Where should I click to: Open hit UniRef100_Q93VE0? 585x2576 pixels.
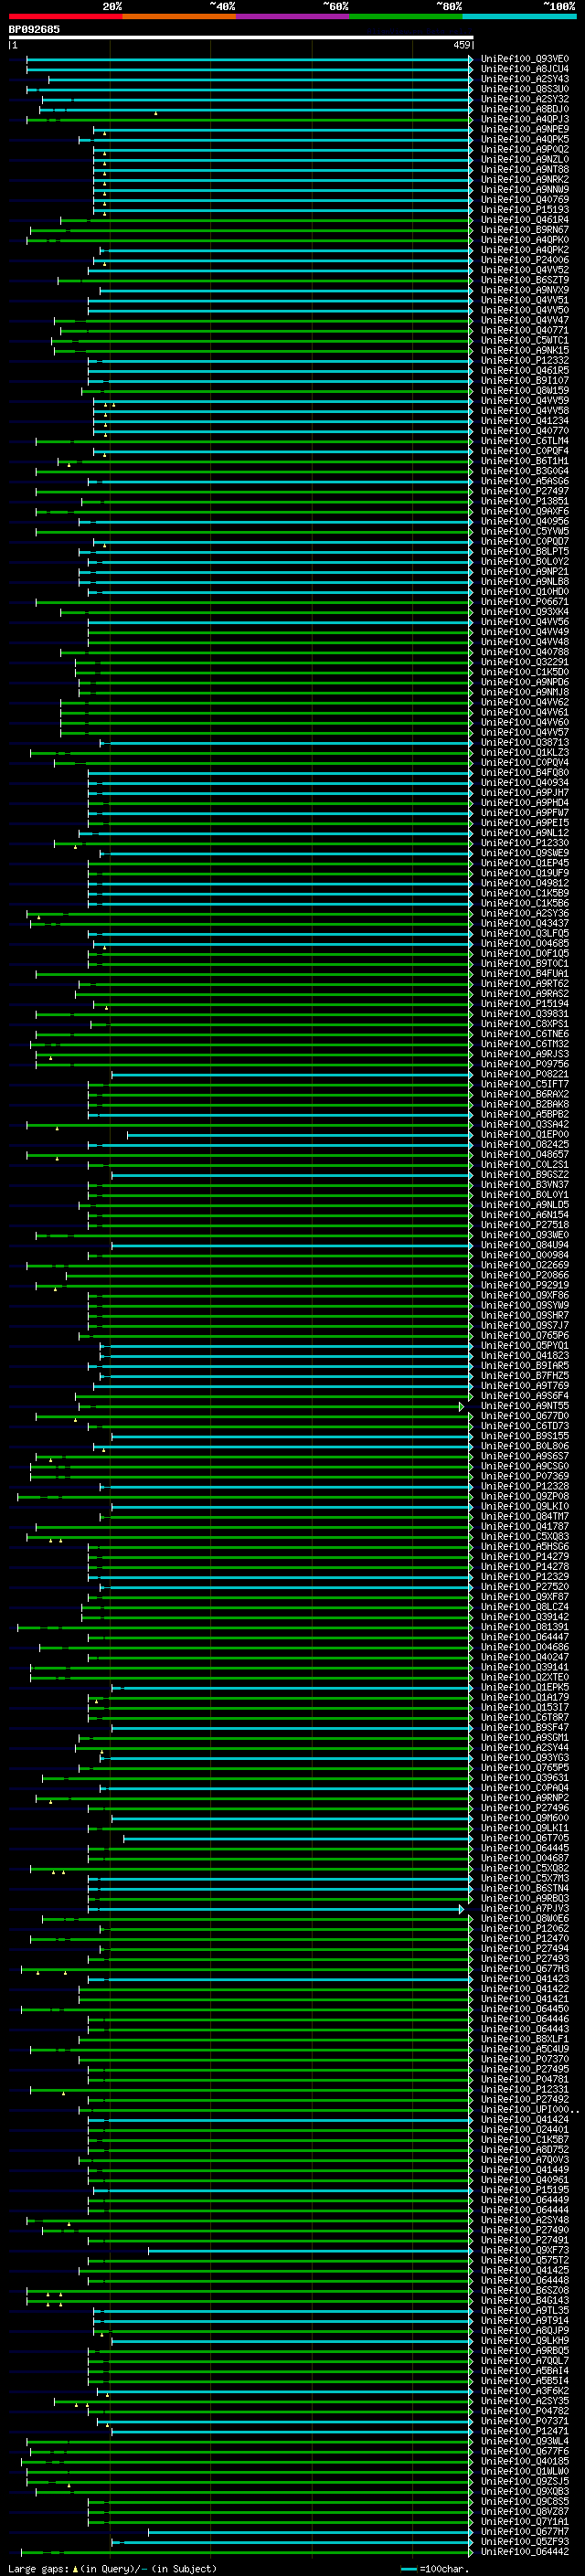tap(524, 59)
